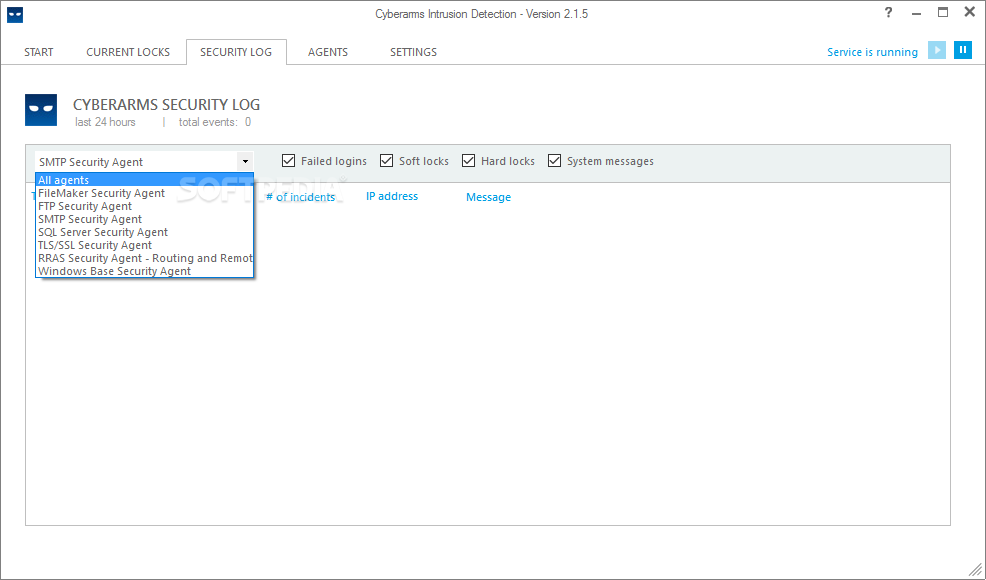Image resolution: width=986 pixels, height=580 pixels.
Task: Pick RRAS Security Agent - Routing entry
Action: [x=145, y=258]
